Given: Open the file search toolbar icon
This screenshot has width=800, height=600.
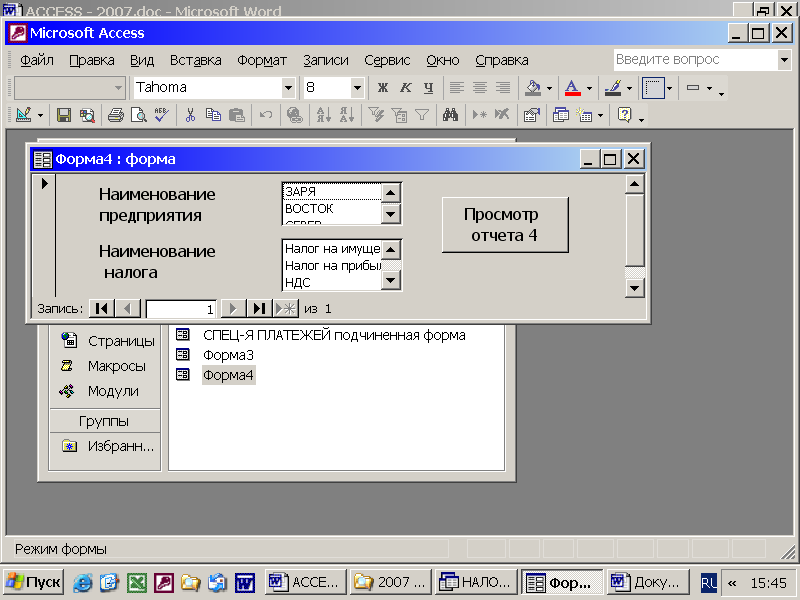Looking at the screenshot, I should coord(87,115).
